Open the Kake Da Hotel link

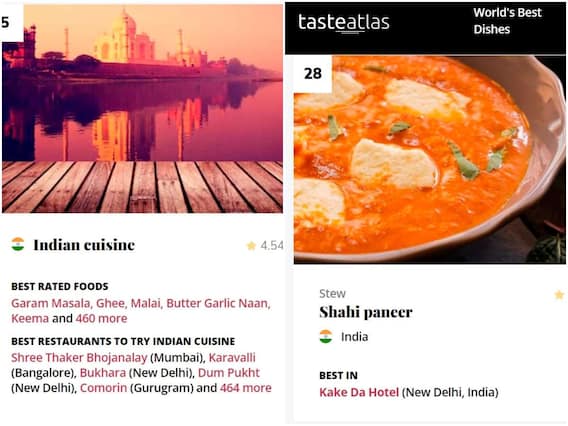[359, 392]
